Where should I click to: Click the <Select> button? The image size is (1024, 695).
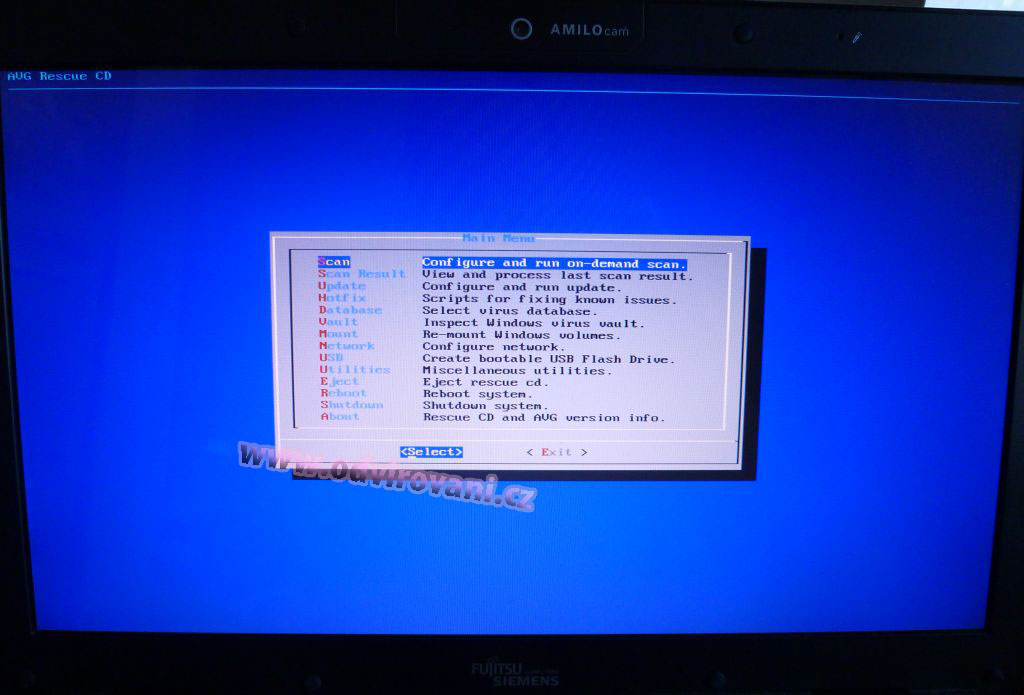(x=432, y=451)
